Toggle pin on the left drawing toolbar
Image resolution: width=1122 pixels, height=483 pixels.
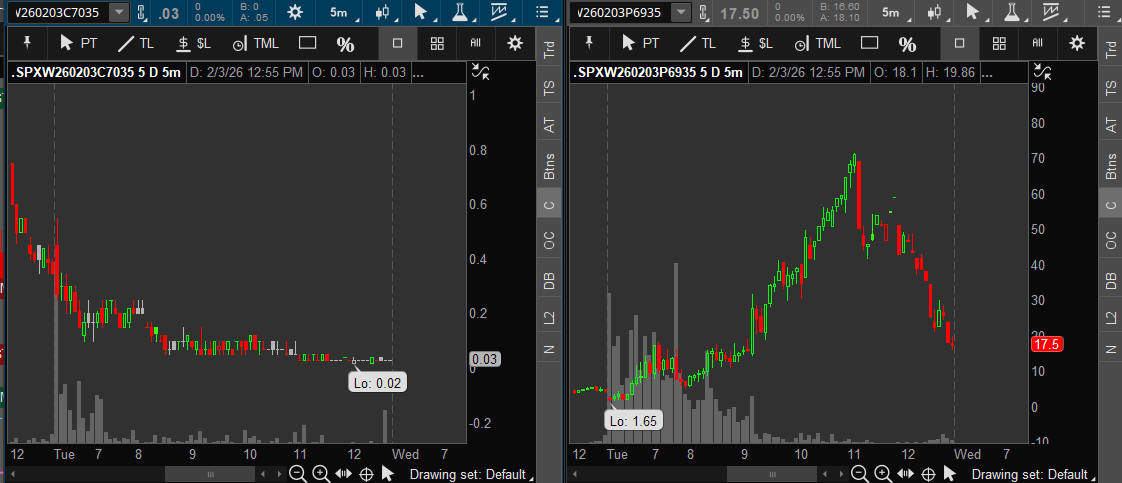click(28, 44)
